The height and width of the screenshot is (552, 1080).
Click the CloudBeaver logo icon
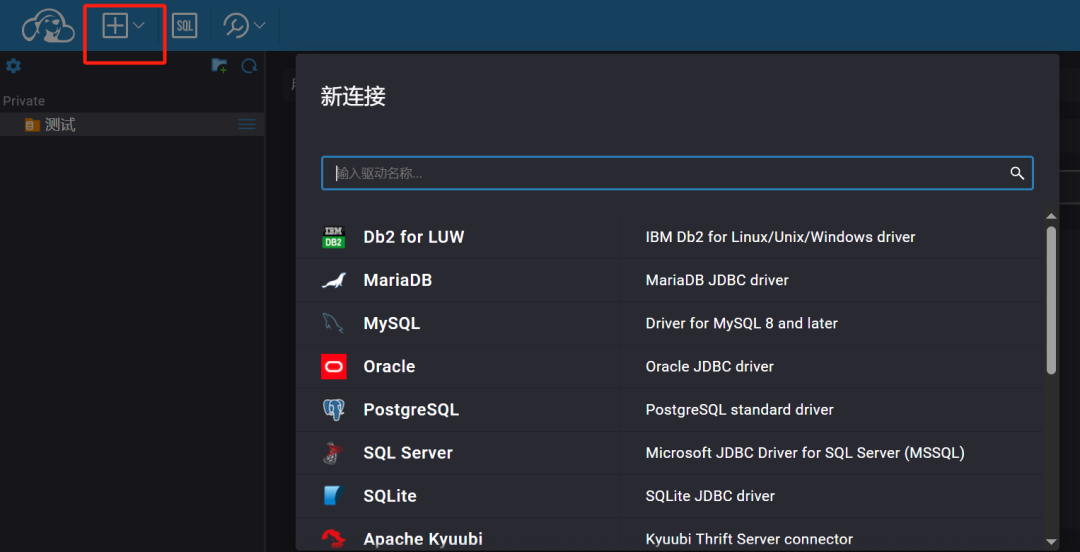(48, 26)
